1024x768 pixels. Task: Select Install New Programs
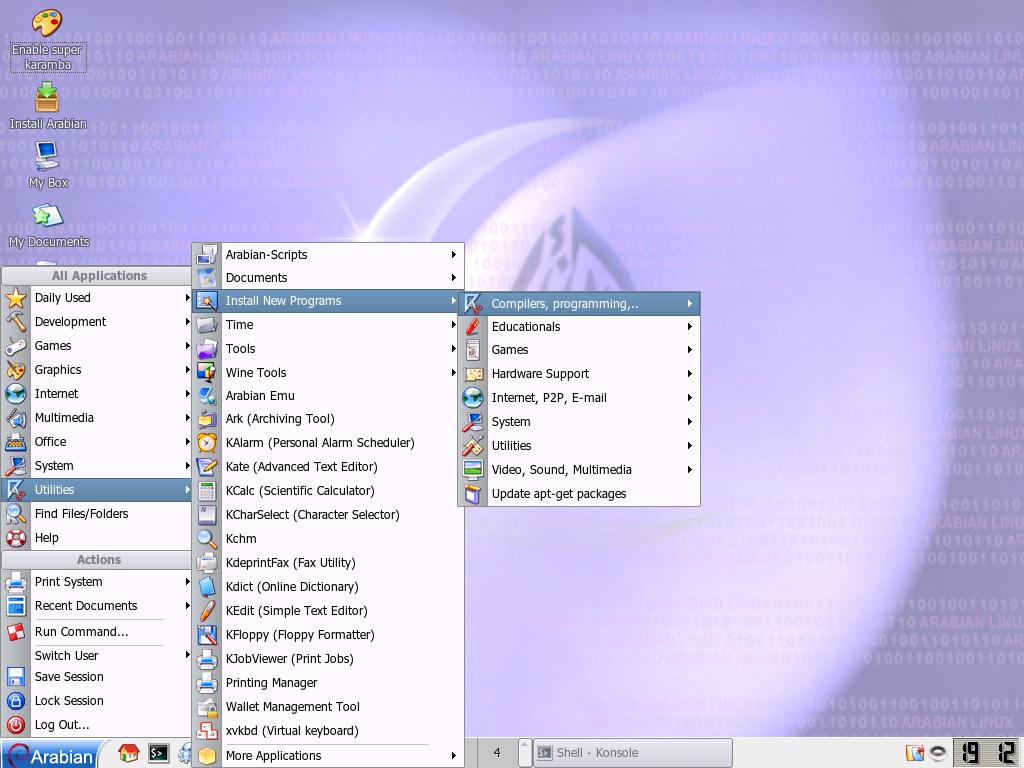328,301
